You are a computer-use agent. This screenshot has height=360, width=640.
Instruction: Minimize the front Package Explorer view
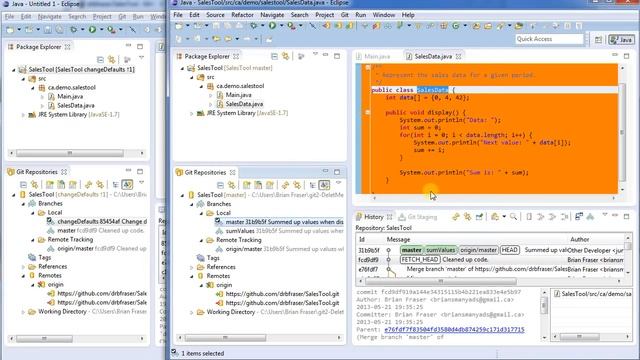(x=325, y=55)
